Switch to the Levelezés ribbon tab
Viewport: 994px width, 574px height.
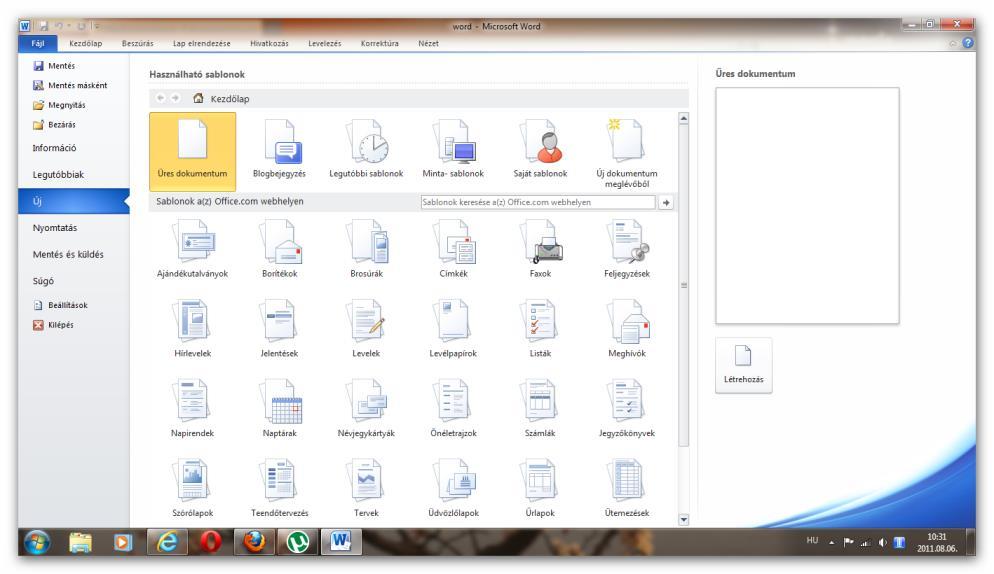pyautogui.click(x=325, y=43)
